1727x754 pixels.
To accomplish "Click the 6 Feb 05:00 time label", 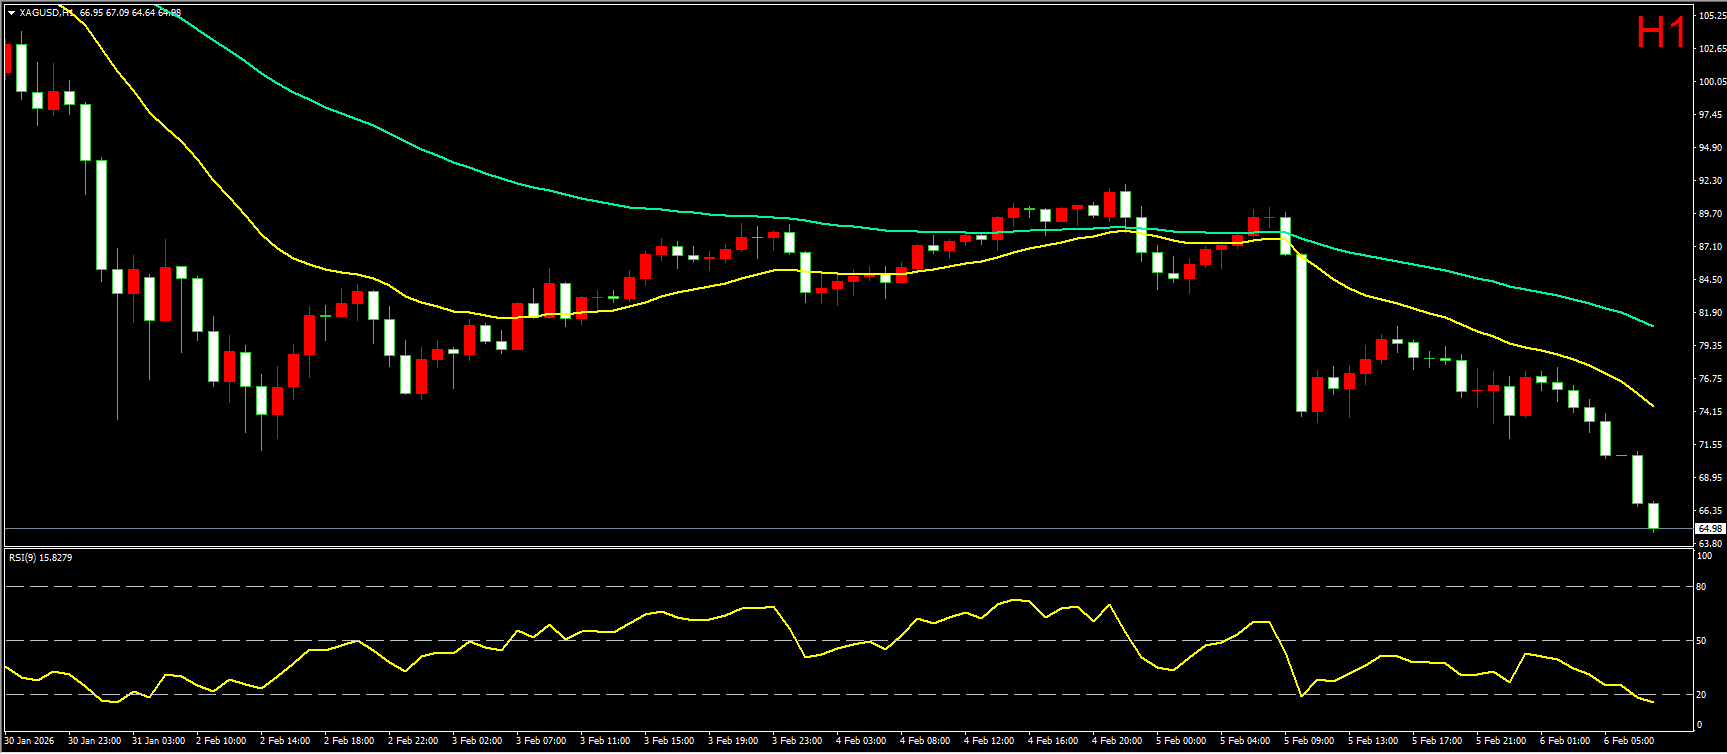I will click(x=1628, y=741).
